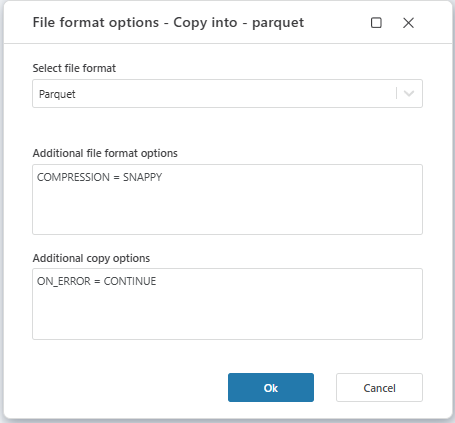455x423 pixels.
Task: Expand the file format chevron arrow
Action: [409, 93]
